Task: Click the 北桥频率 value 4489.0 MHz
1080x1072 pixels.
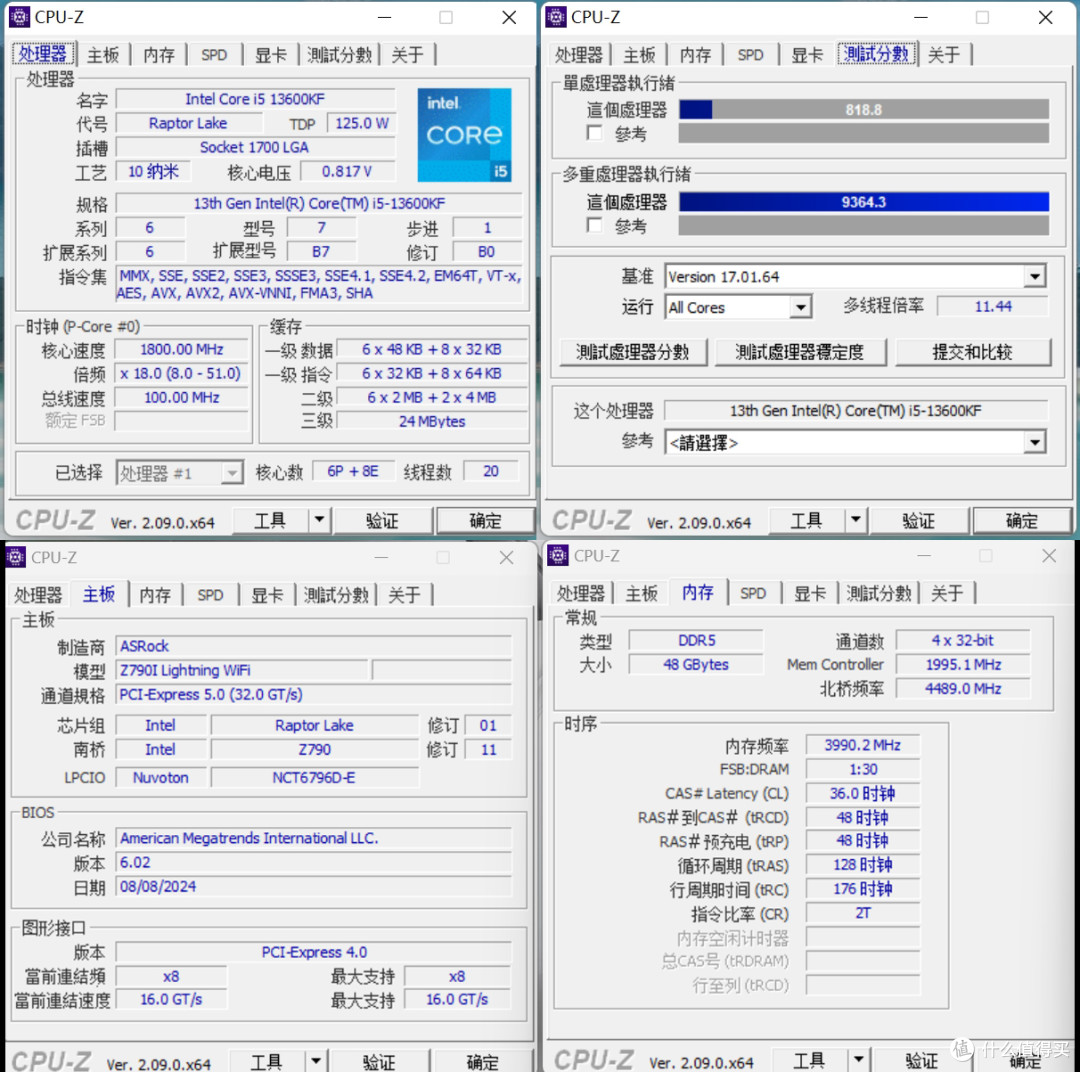Action: click(x=963, y=689)
